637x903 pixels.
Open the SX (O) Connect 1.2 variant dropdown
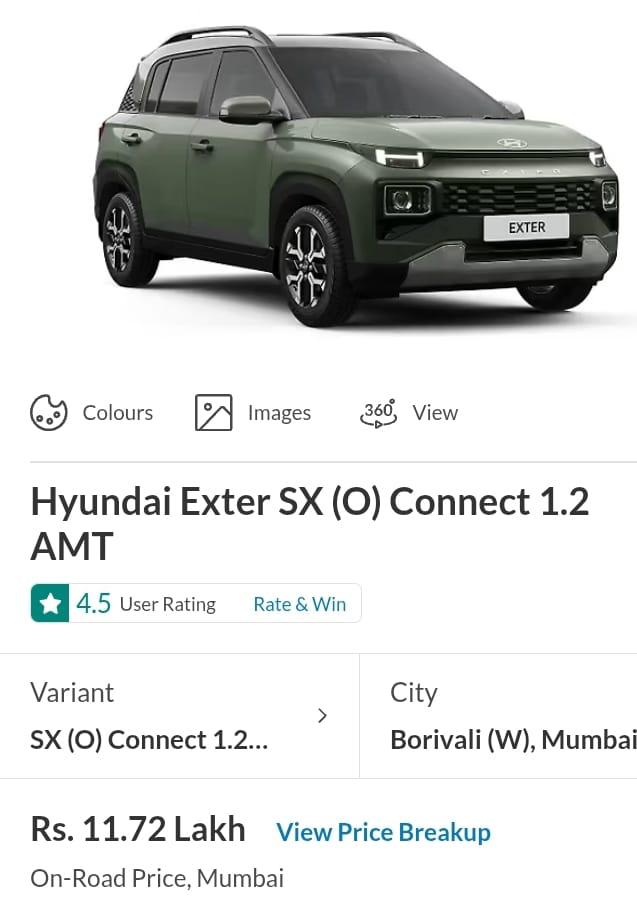(179, 716)
